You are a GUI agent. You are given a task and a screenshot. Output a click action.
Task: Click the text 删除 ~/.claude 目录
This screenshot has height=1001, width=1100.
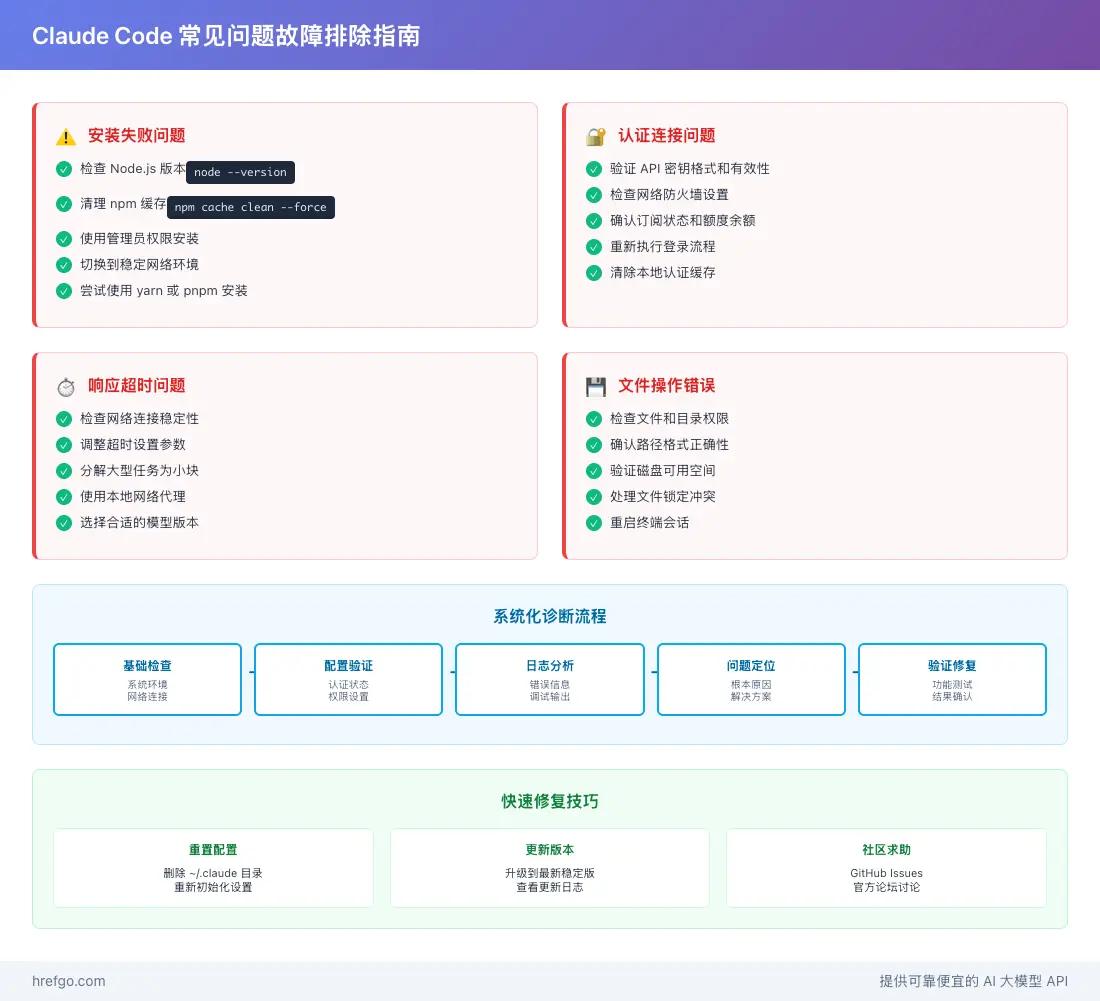coord(213,873)
